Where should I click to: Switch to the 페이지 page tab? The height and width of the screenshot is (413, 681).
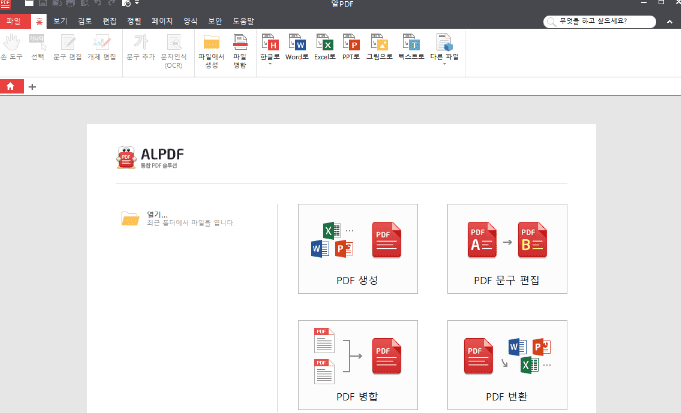(162, 21)
